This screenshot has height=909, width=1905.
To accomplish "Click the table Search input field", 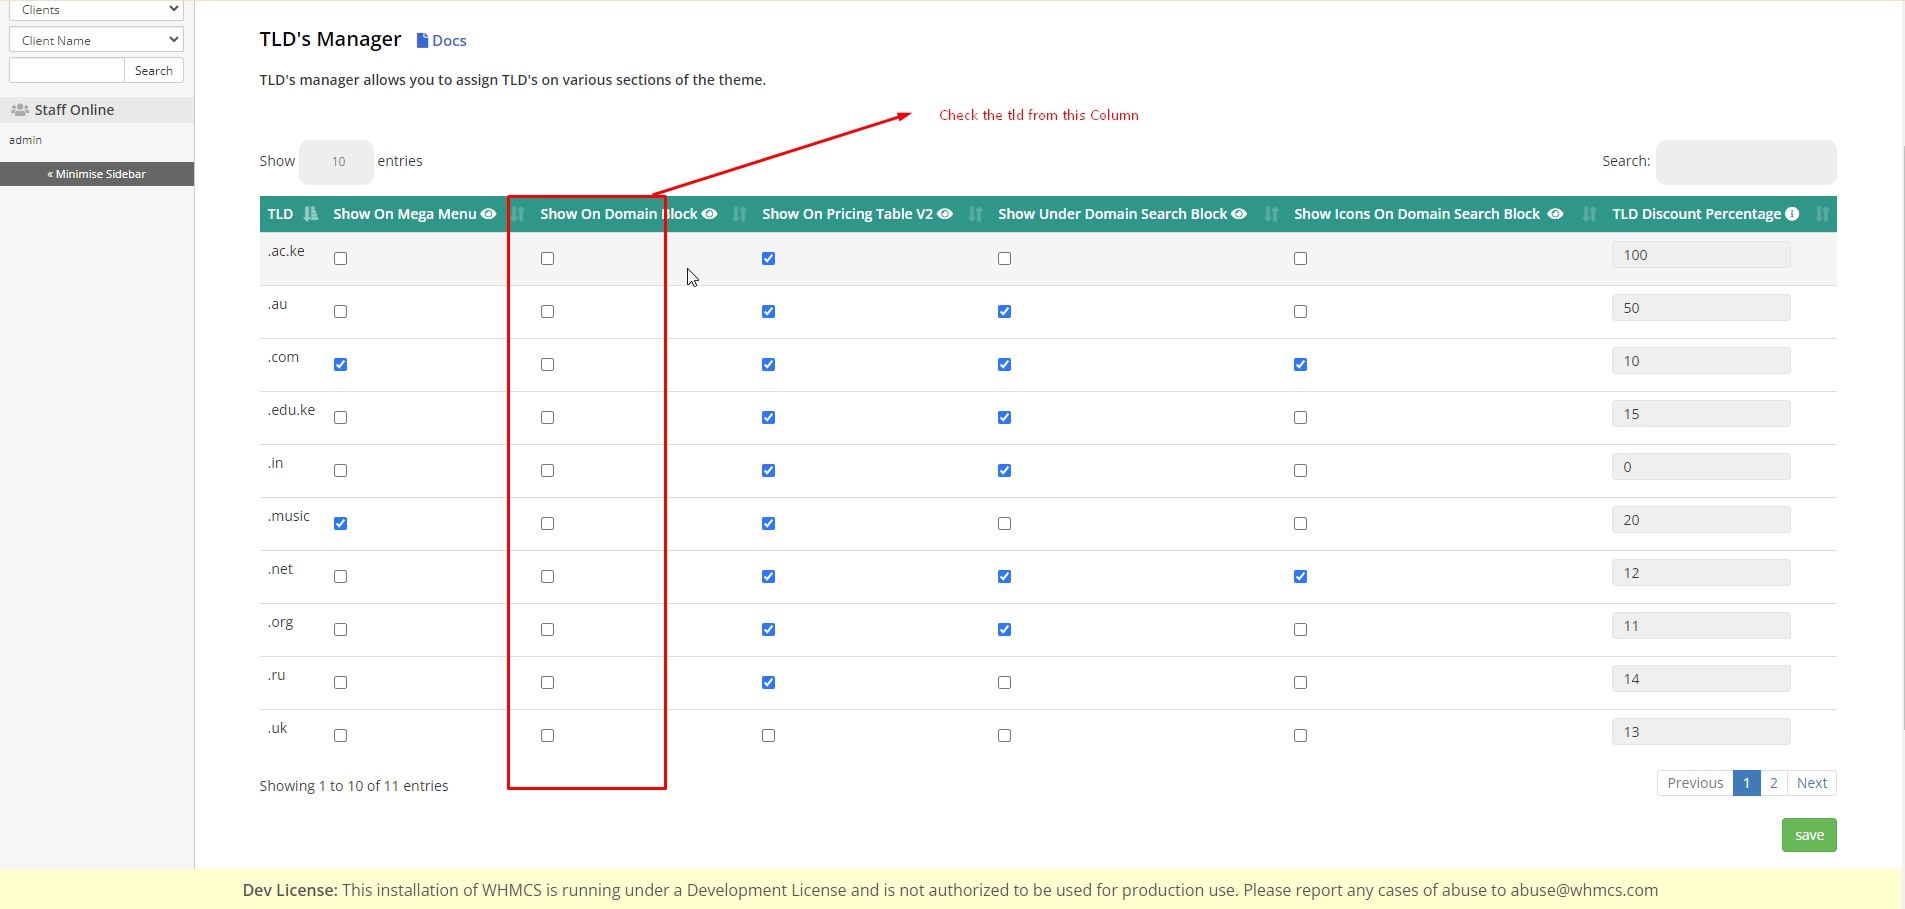I will (1745, 162).
